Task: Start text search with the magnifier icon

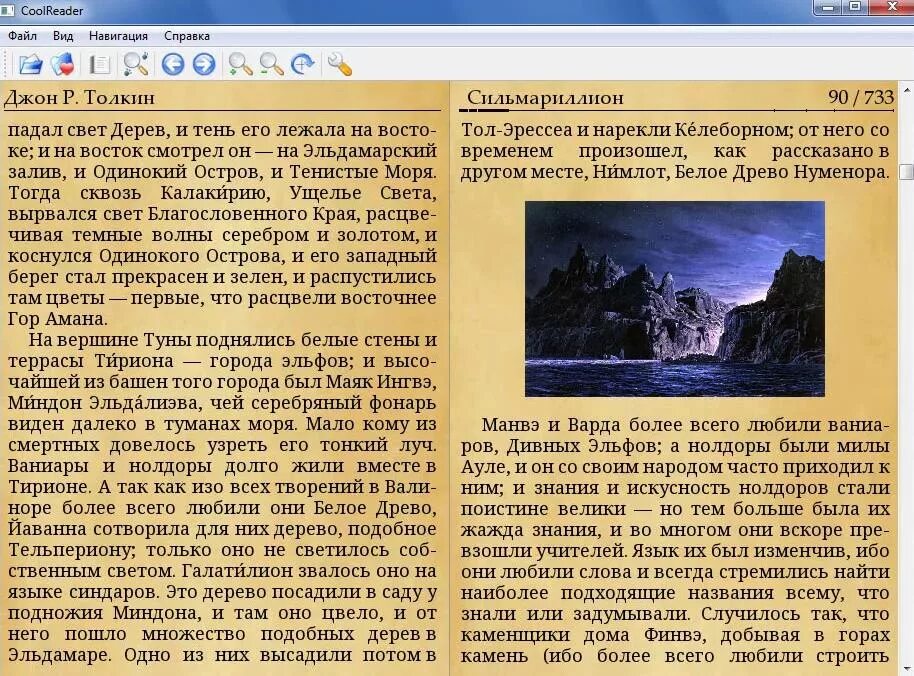Action: (x=133, y=63)
